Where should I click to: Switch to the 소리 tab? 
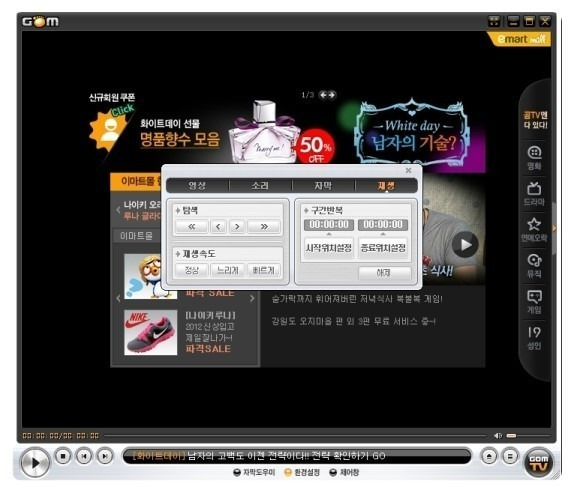click(260, 186)
